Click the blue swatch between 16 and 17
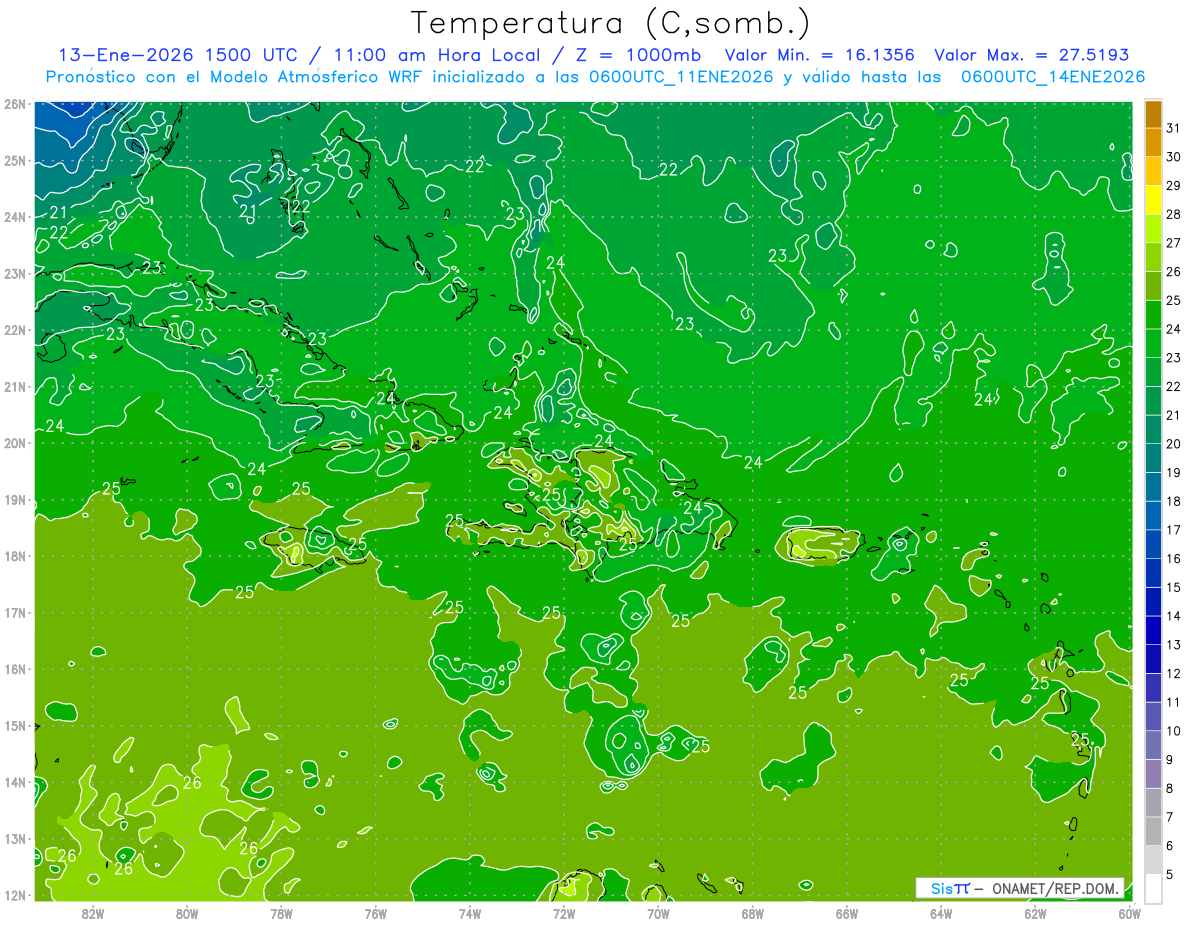The width and height of the screenshot is (1200, 927). [1153, 544]
